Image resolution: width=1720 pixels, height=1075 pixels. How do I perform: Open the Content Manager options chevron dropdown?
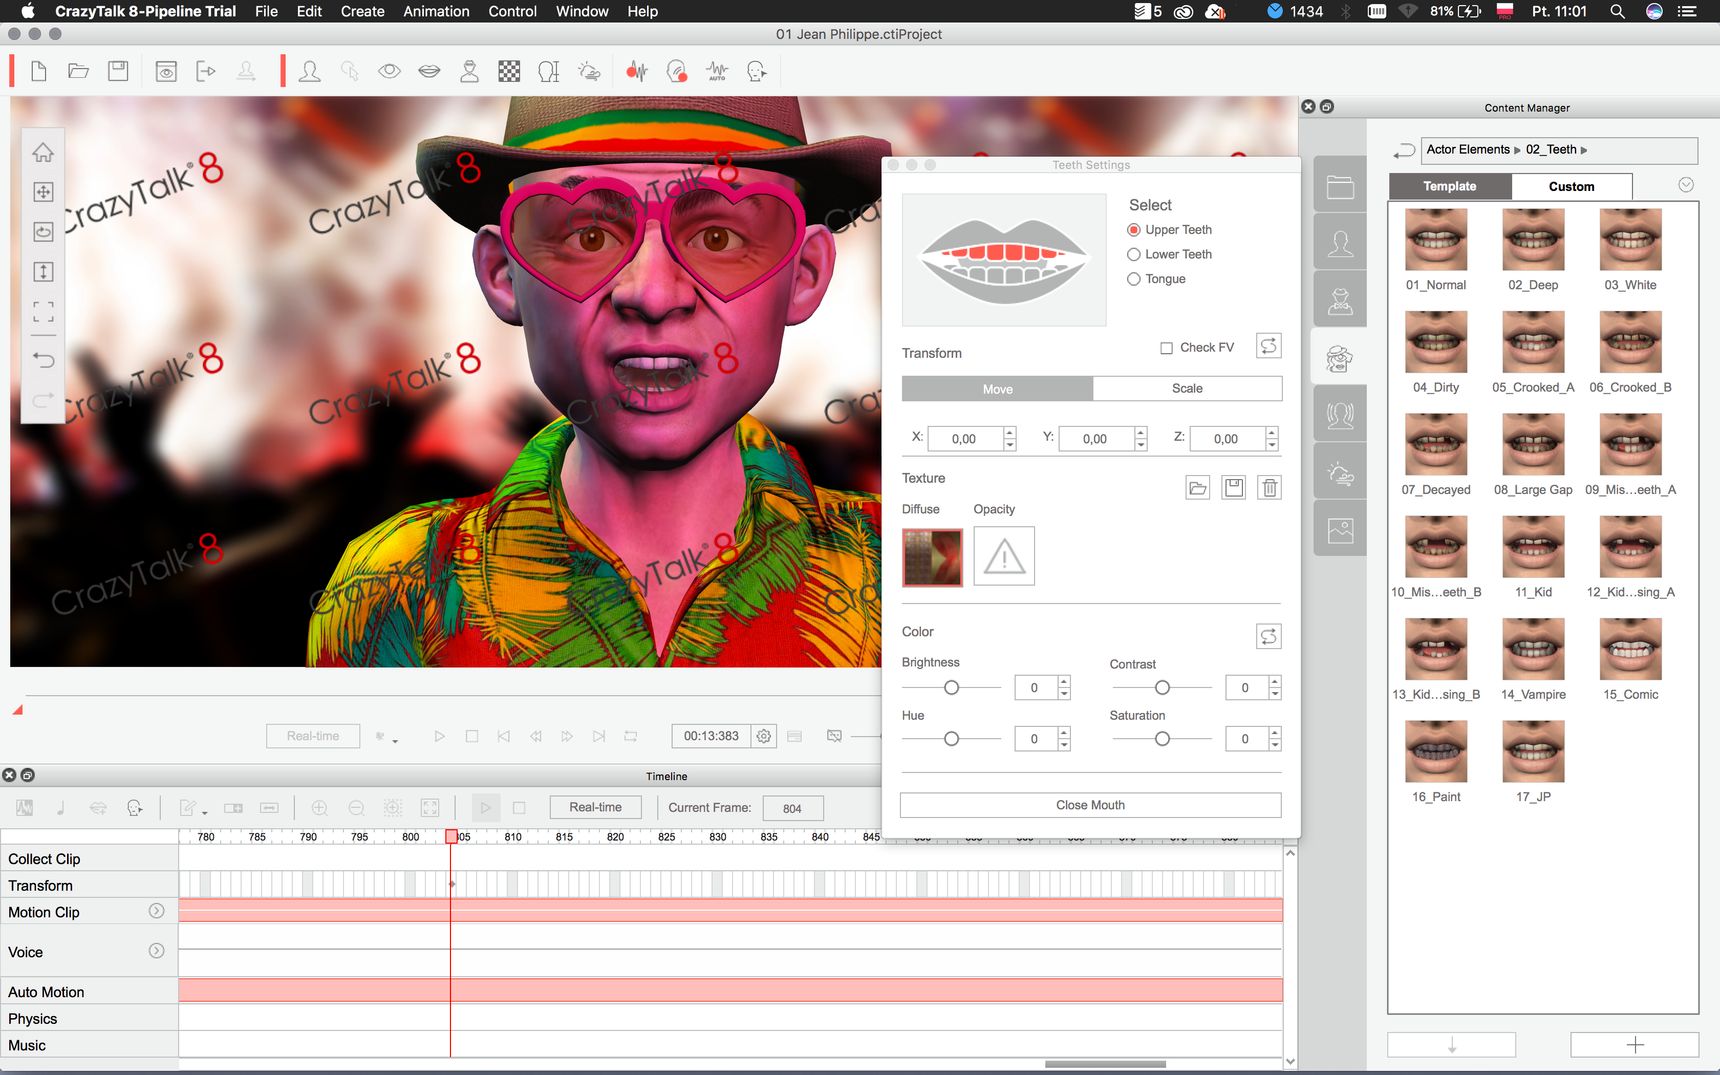pyautogui.click(x=1686, y=185)
